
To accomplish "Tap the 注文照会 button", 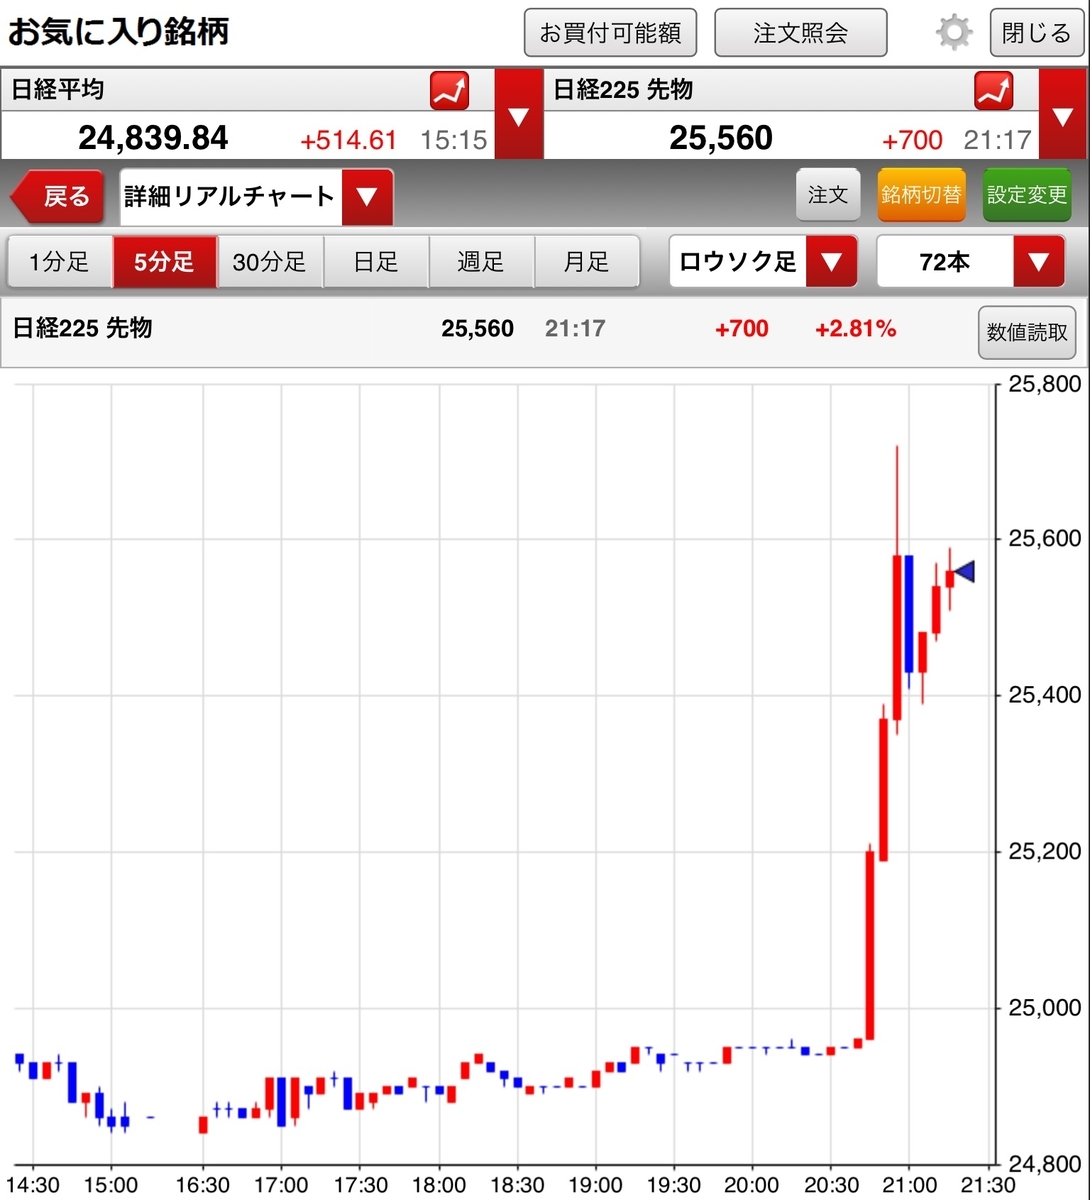I will click(x=800, y=33).
